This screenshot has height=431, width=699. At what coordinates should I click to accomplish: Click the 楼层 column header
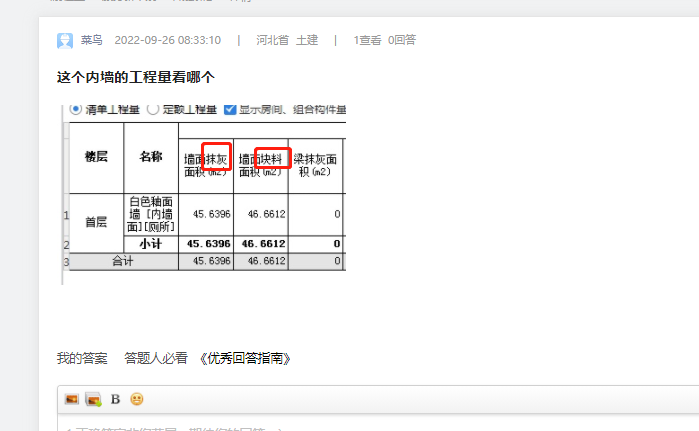tap(96, 157)
